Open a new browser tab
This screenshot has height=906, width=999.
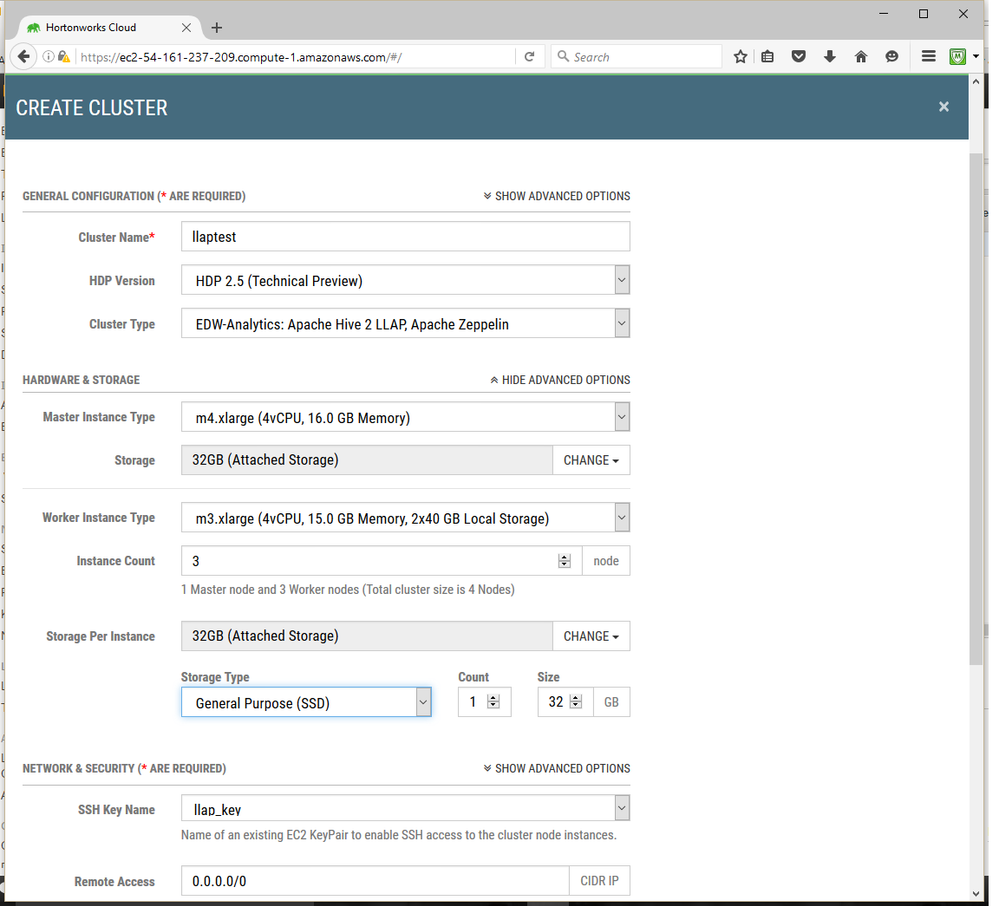(217, 27)
